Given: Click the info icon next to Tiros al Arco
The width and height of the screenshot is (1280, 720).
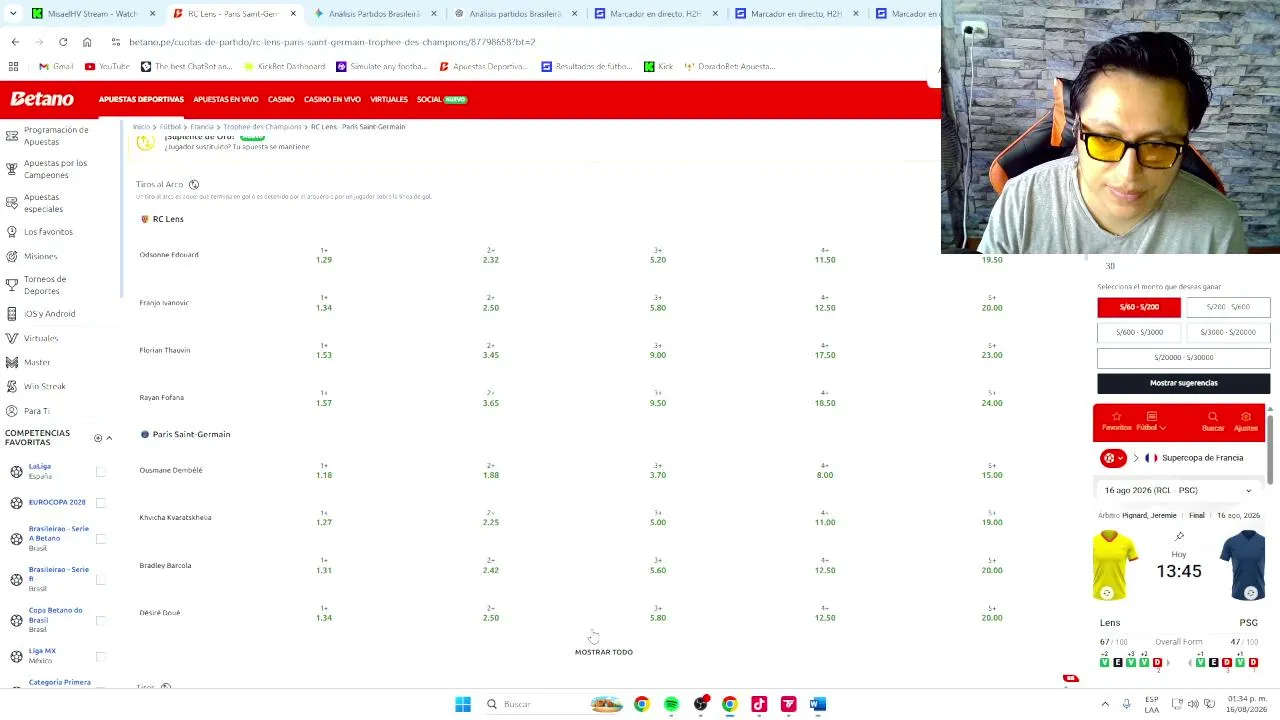Looking at the screenshot, I should click(194, 184).
